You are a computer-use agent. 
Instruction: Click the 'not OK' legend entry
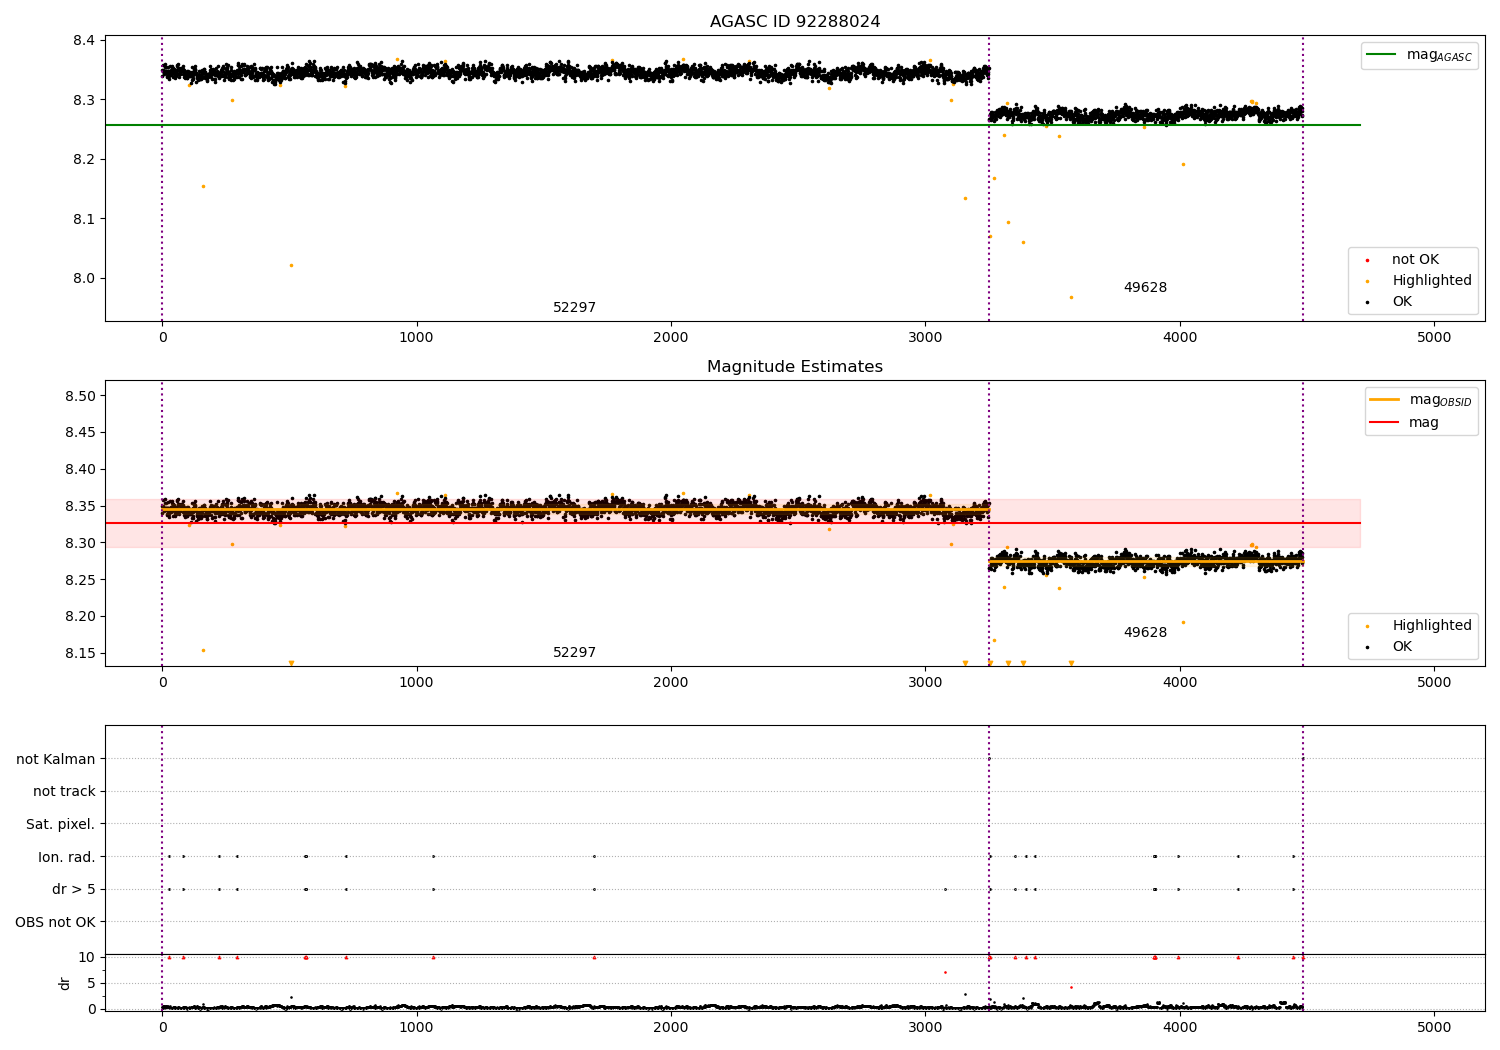(1415, 260)
